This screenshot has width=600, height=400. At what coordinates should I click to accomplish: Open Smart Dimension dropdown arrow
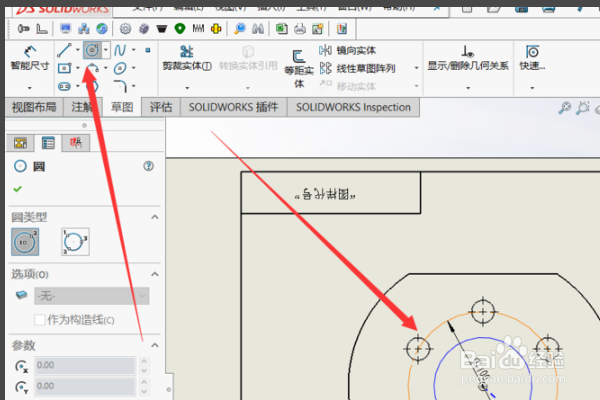(30, 88)
